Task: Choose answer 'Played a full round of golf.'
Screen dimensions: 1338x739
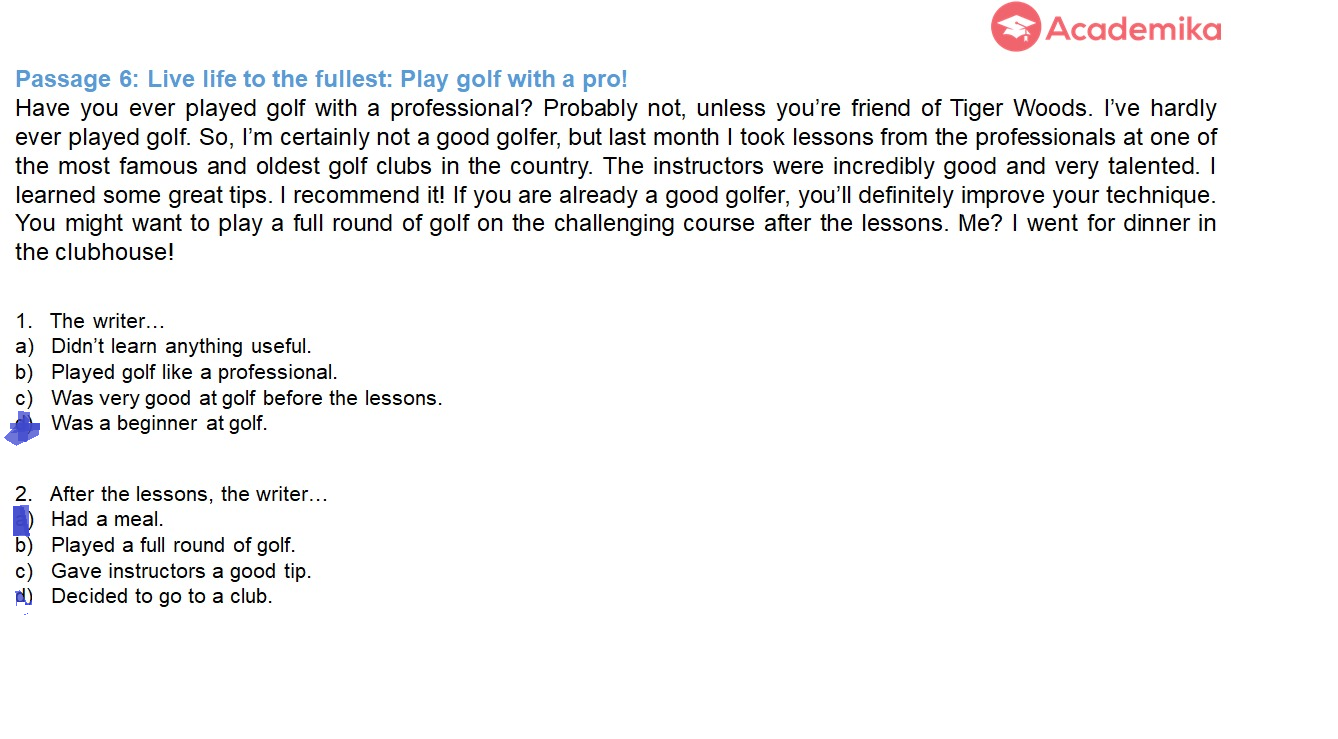Action: pyautogui.click(x=173, y=545)
